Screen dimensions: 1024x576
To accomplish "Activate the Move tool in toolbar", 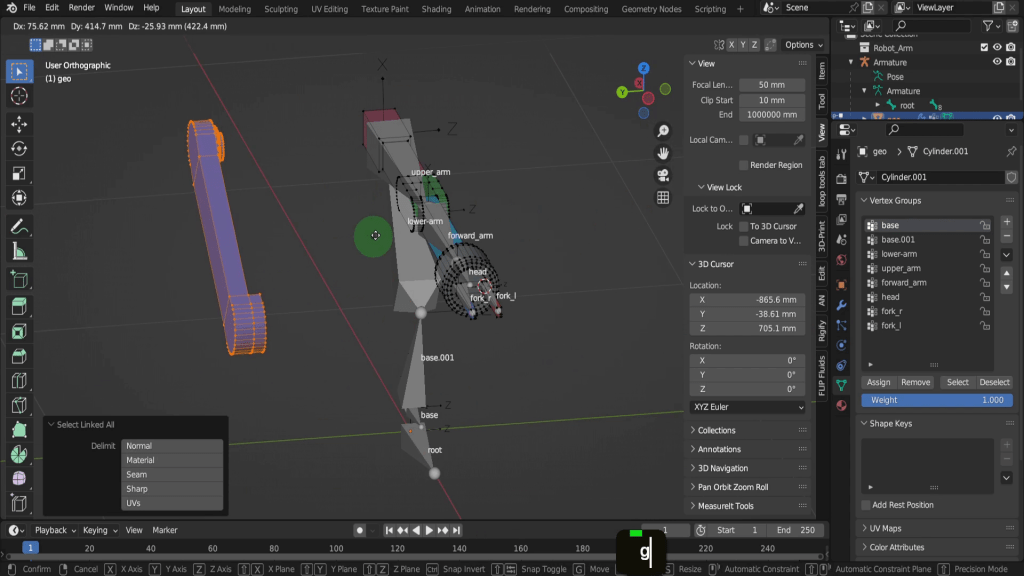I will (x=18, y=123).
